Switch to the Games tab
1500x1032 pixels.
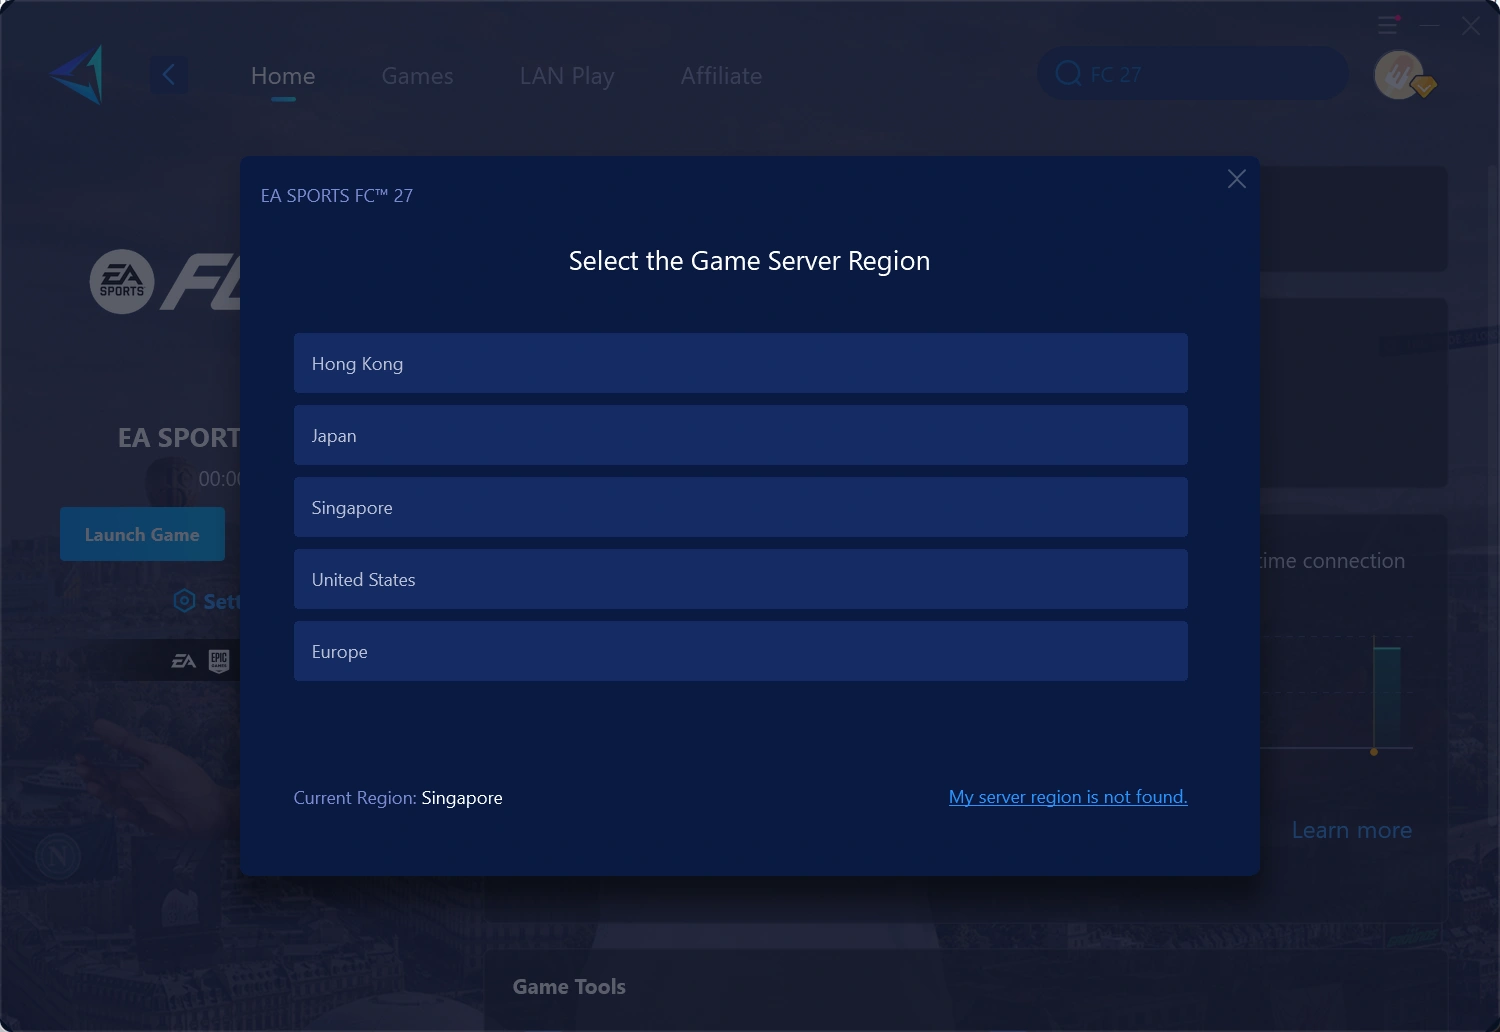click(x=418, y=76)
